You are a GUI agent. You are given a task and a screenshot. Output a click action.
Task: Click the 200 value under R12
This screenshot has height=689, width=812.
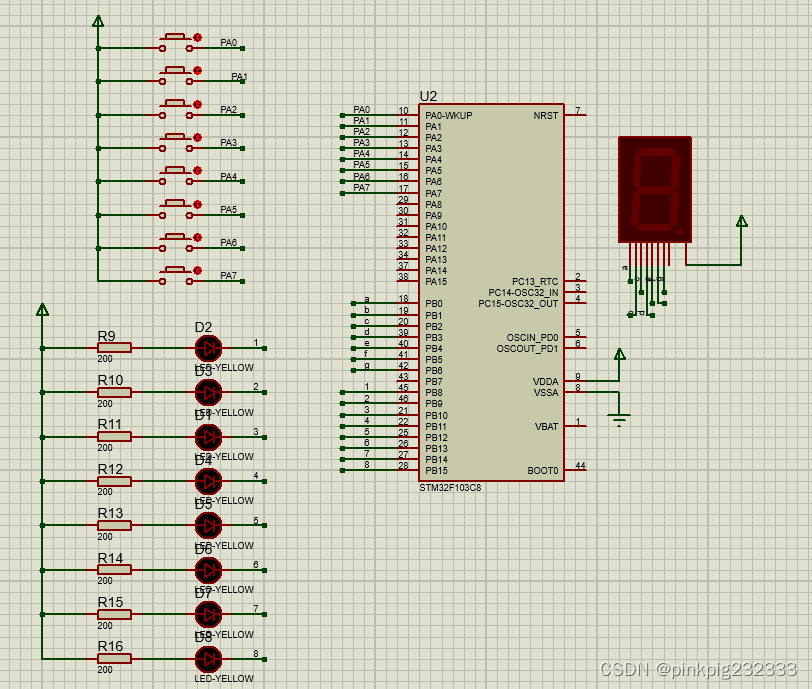tap(105, 492)
